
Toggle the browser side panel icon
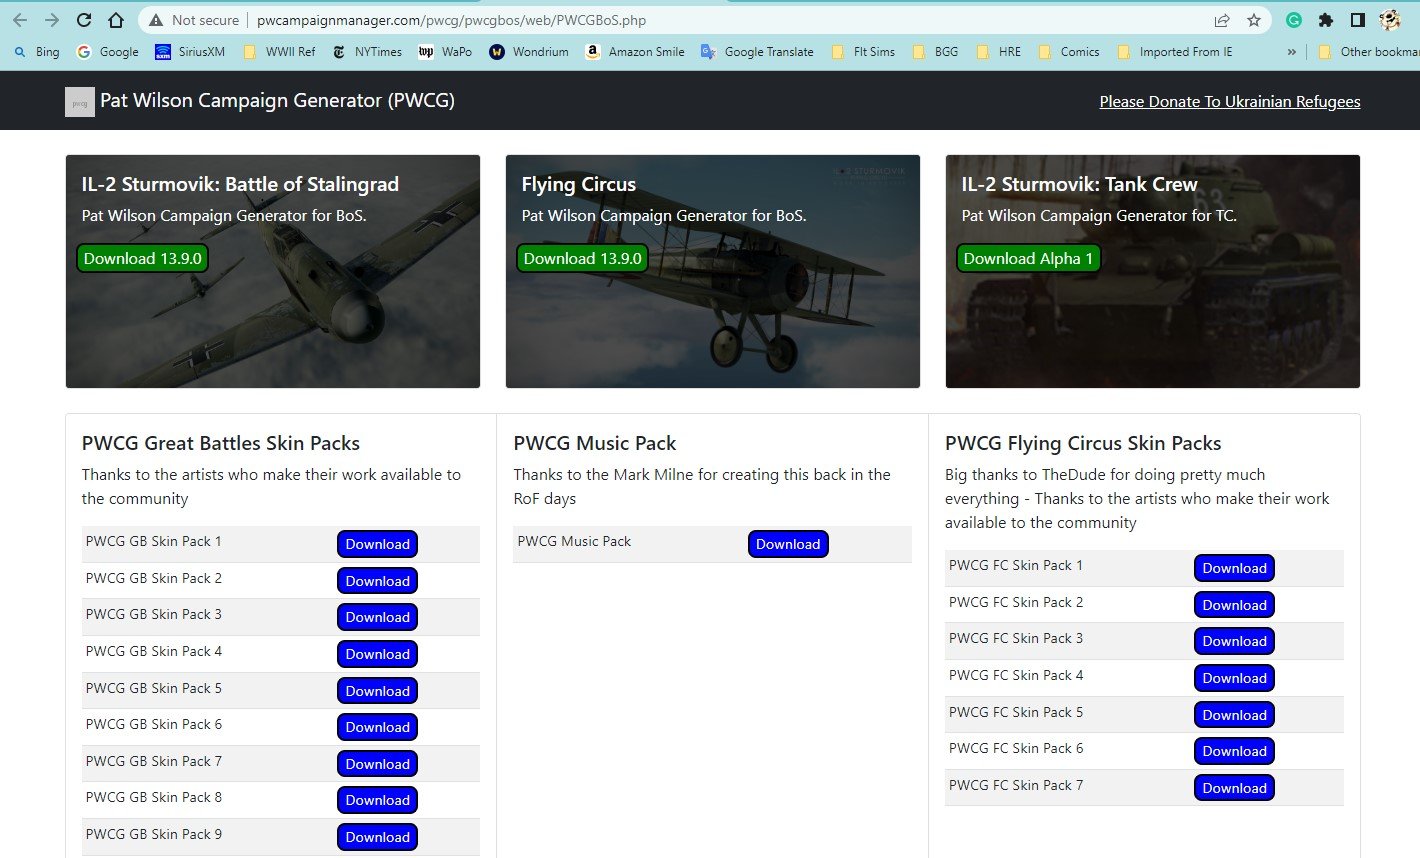pos(1357,20)
